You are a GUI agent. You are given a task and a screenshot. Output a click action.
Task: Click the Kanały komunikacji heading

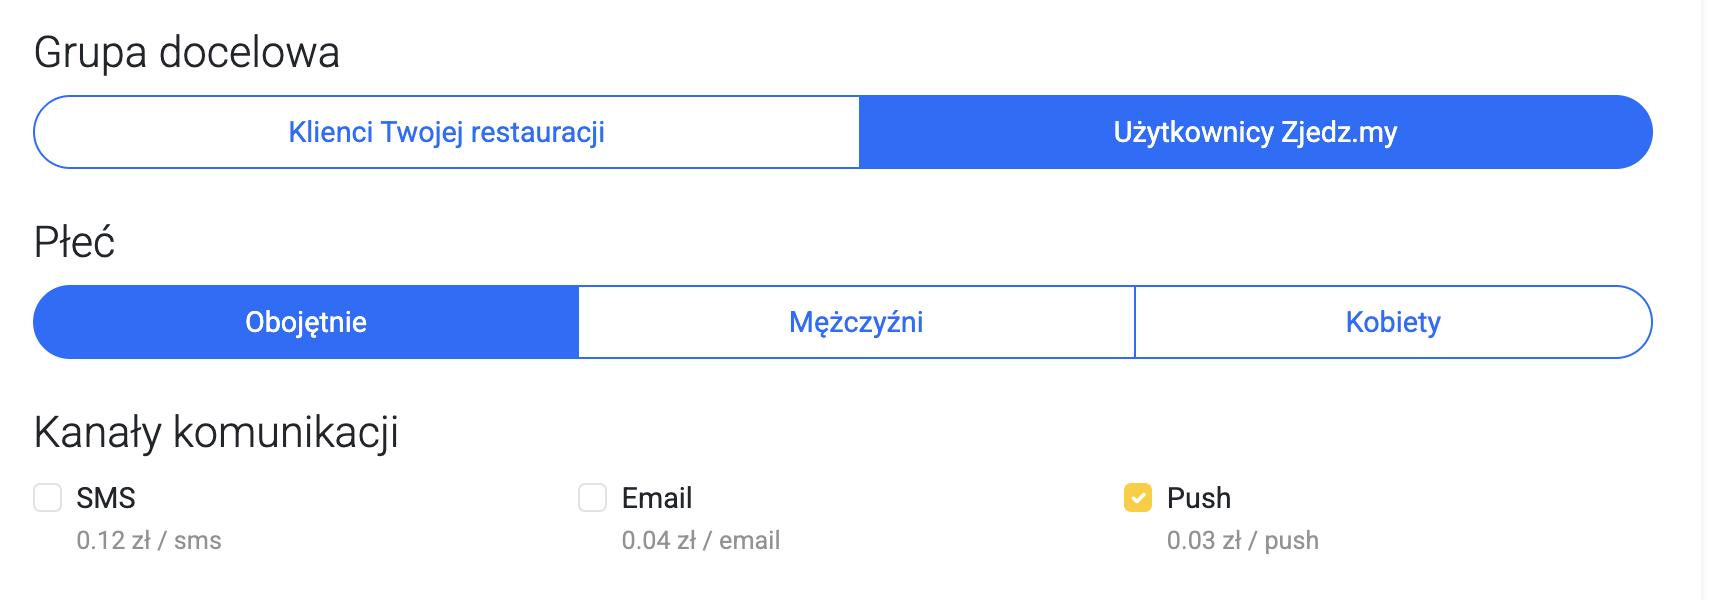coord(216,433)
